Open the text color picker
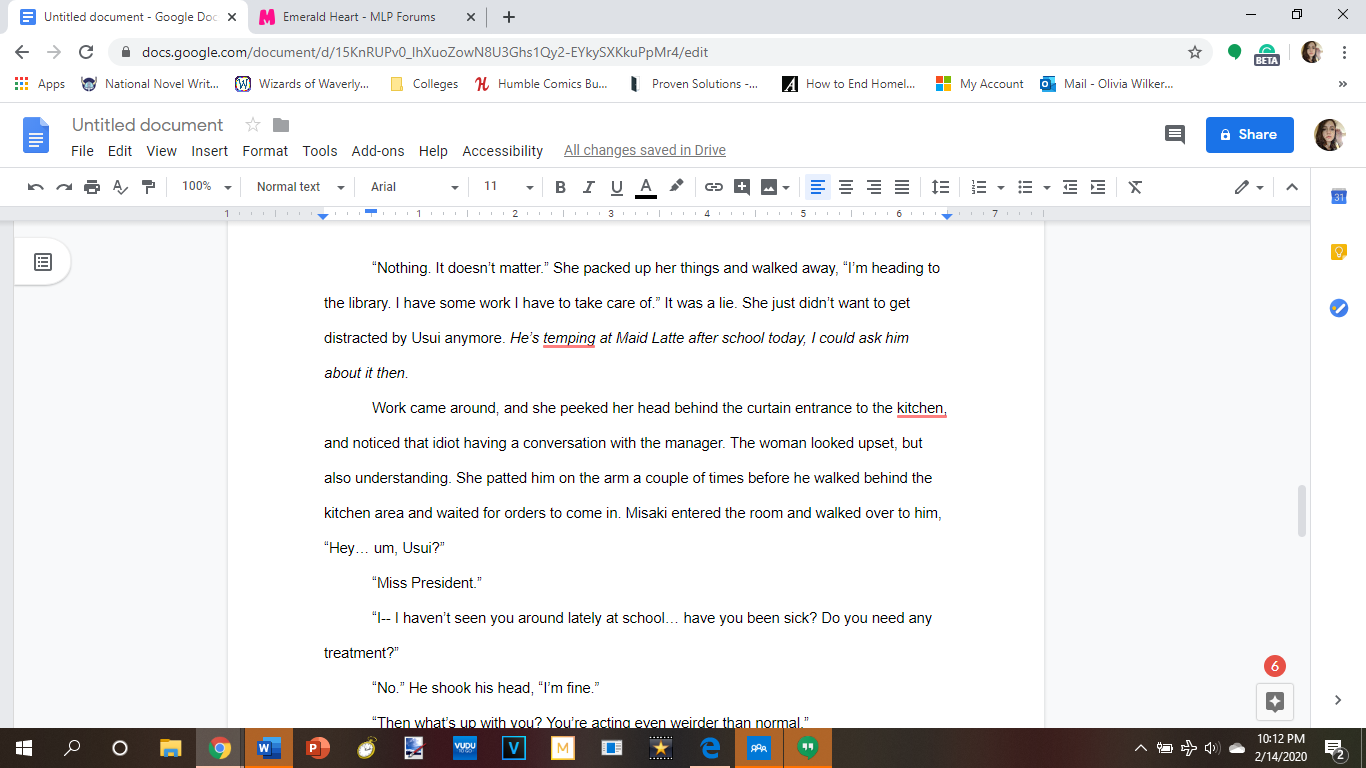The width and height of the screenshot is (1366, 768). click(646, 187)
